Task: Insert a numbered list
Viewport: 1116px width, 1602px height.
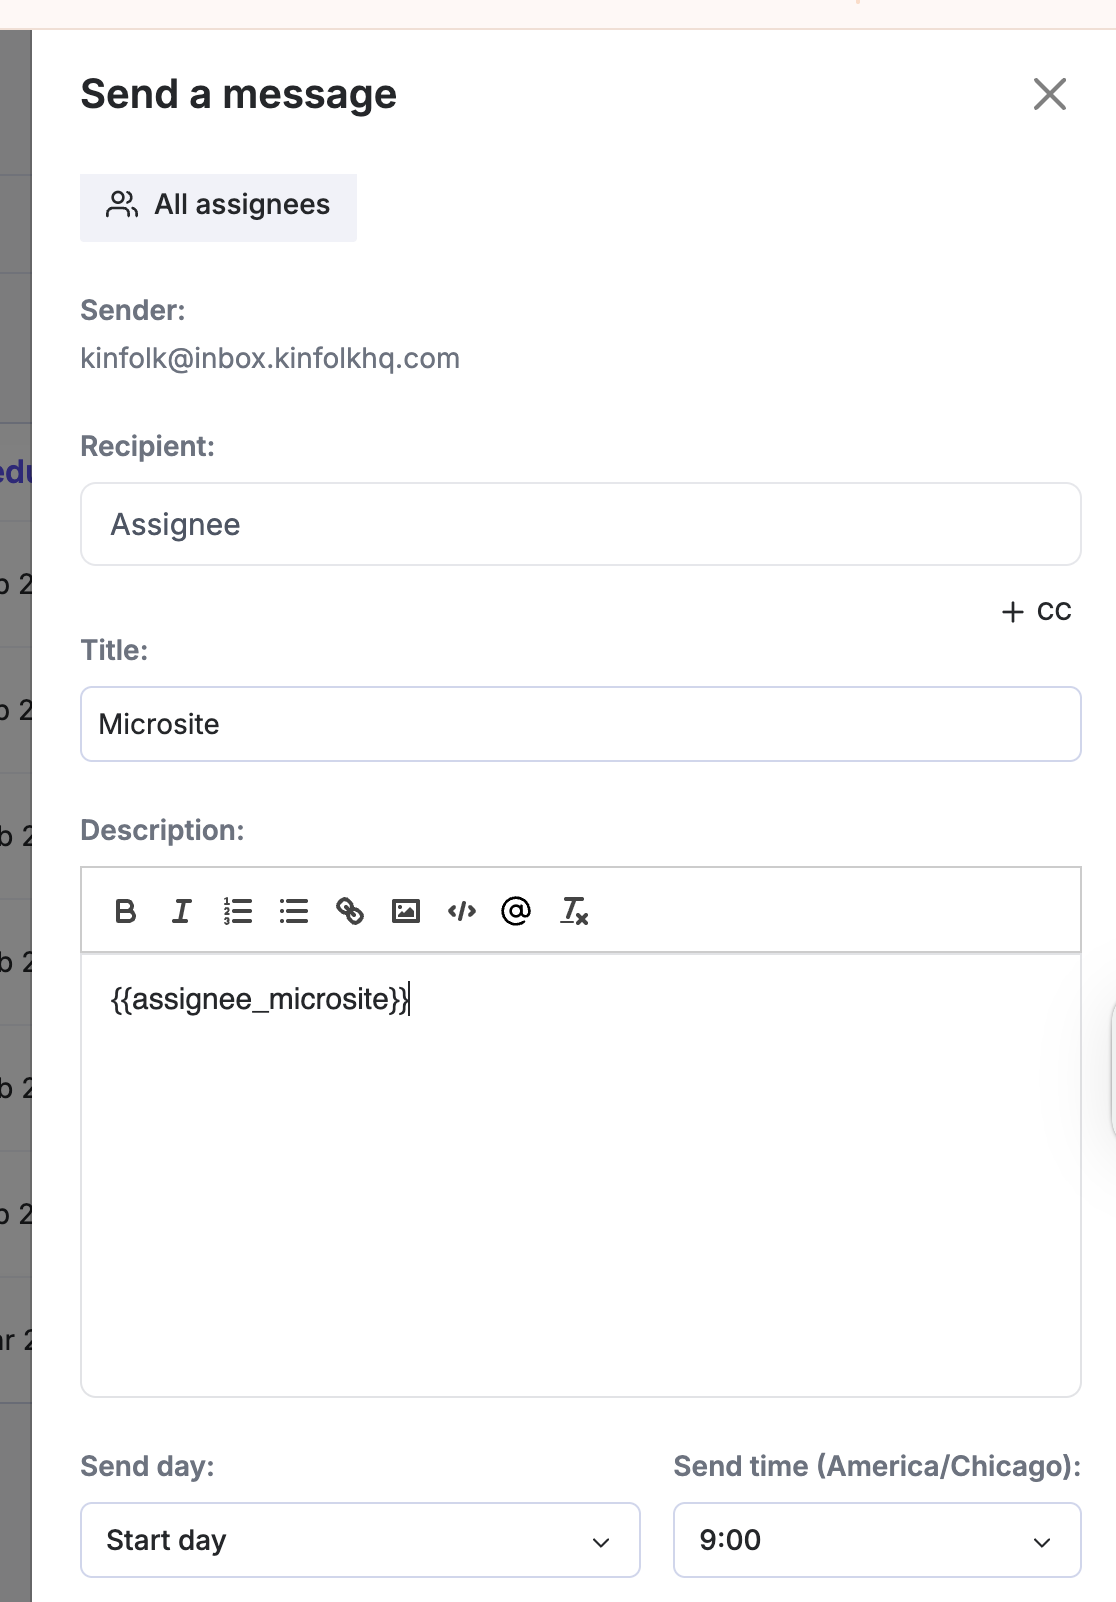Action: [238, 911]
